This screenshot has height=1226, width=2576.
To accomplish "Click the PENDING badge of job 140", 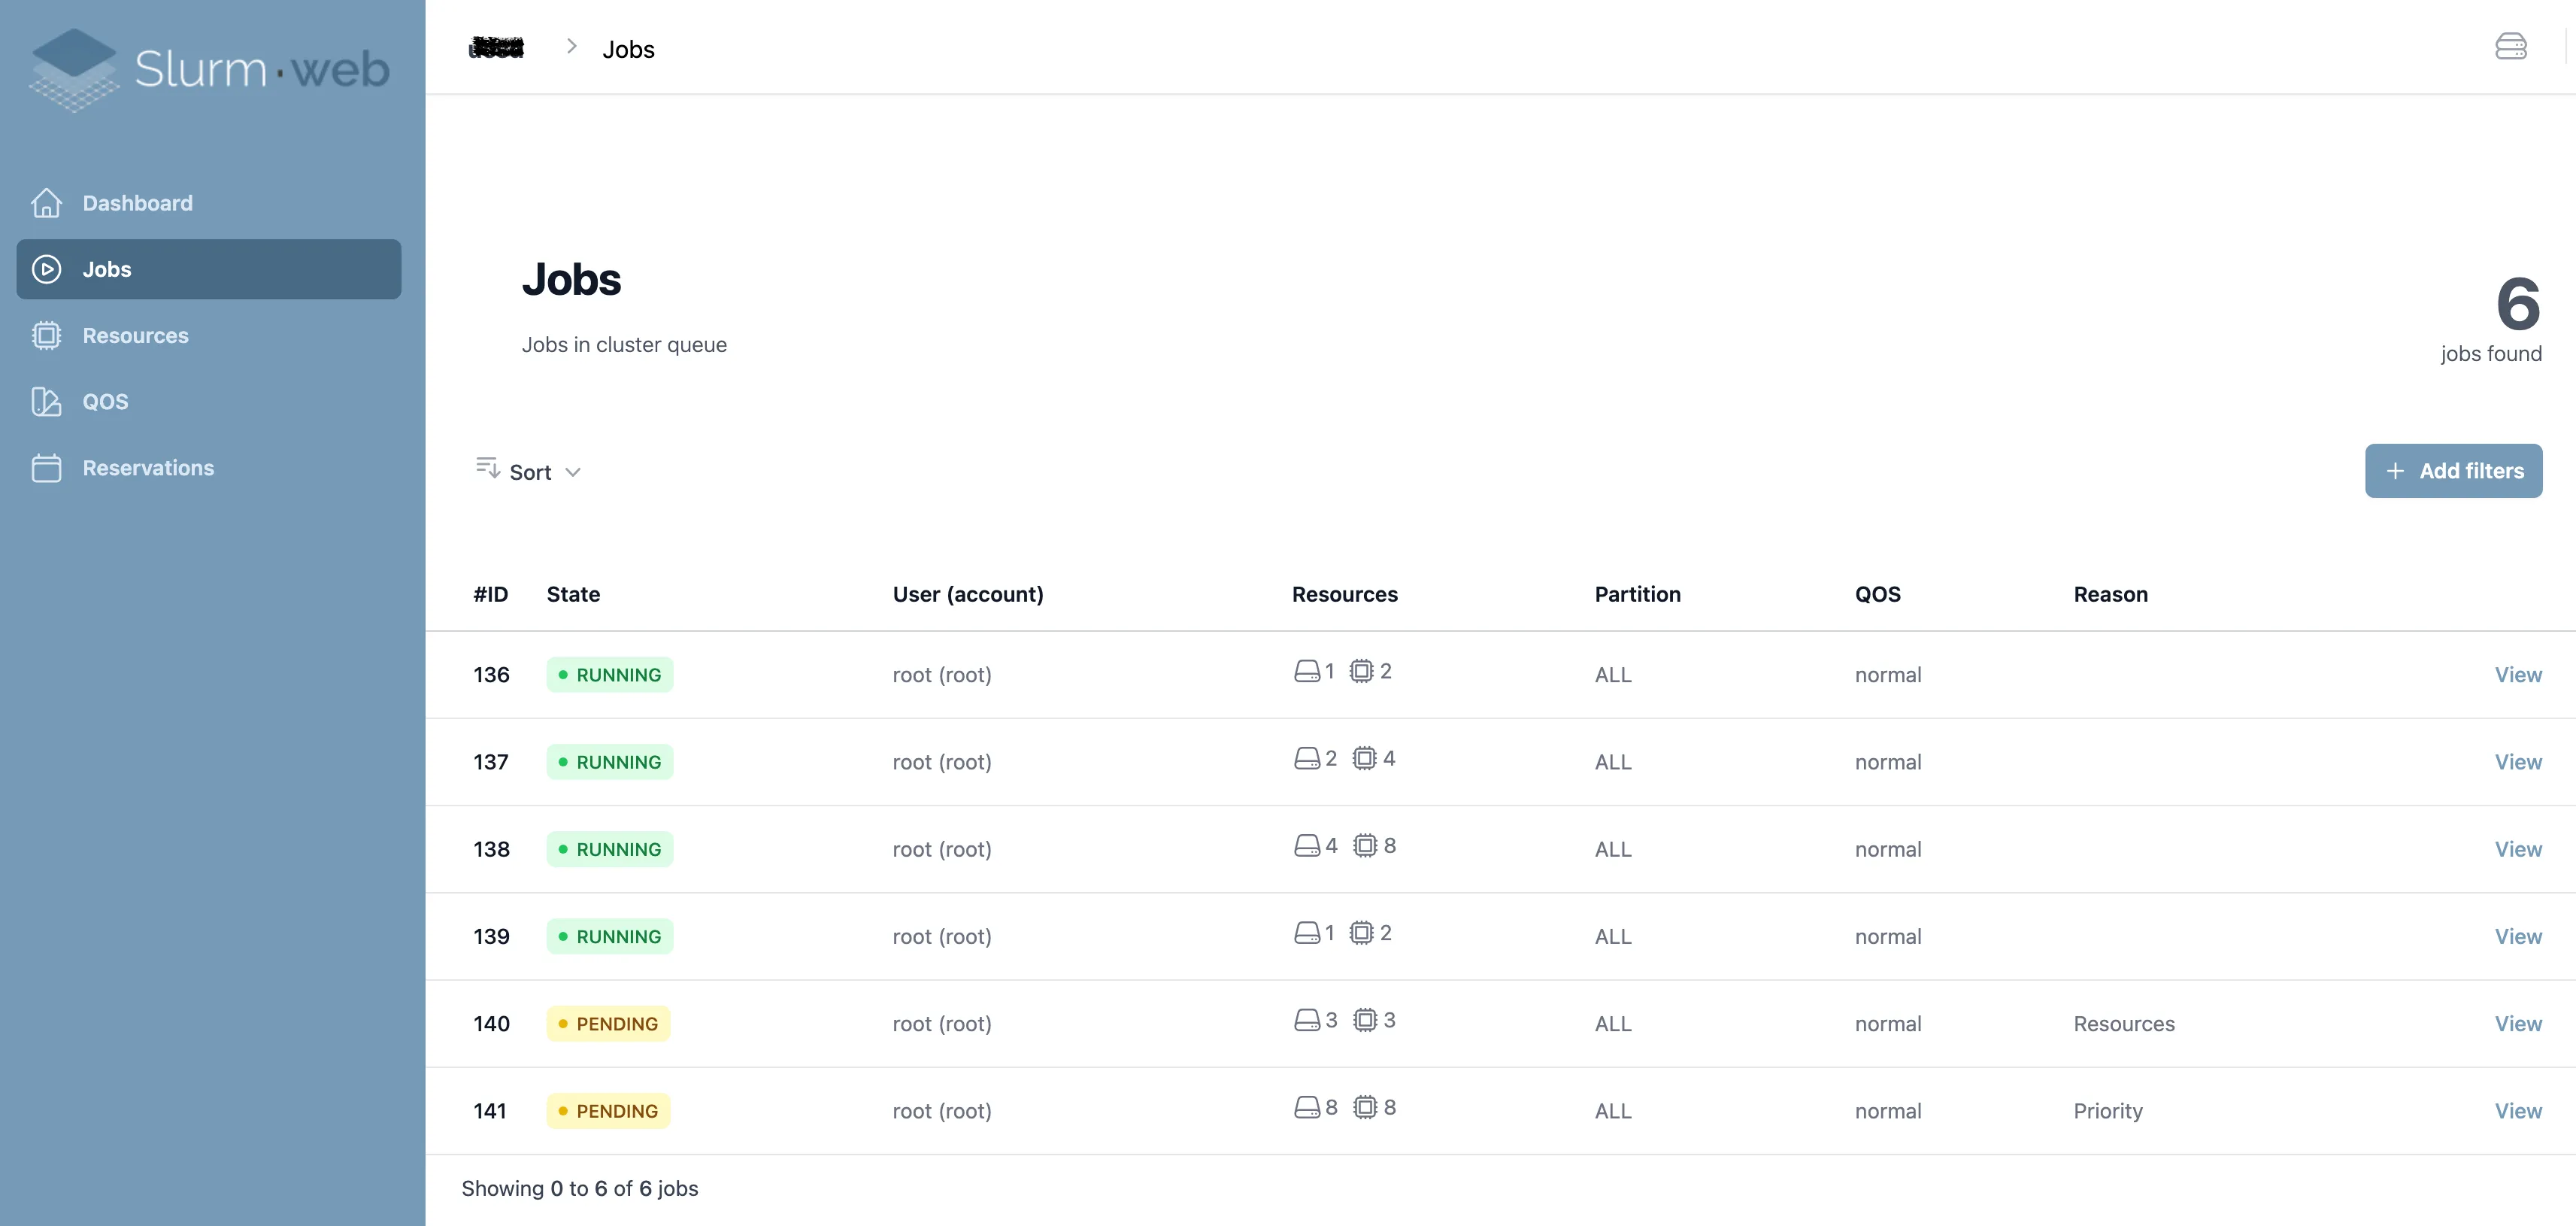I will coord(608,1024).
